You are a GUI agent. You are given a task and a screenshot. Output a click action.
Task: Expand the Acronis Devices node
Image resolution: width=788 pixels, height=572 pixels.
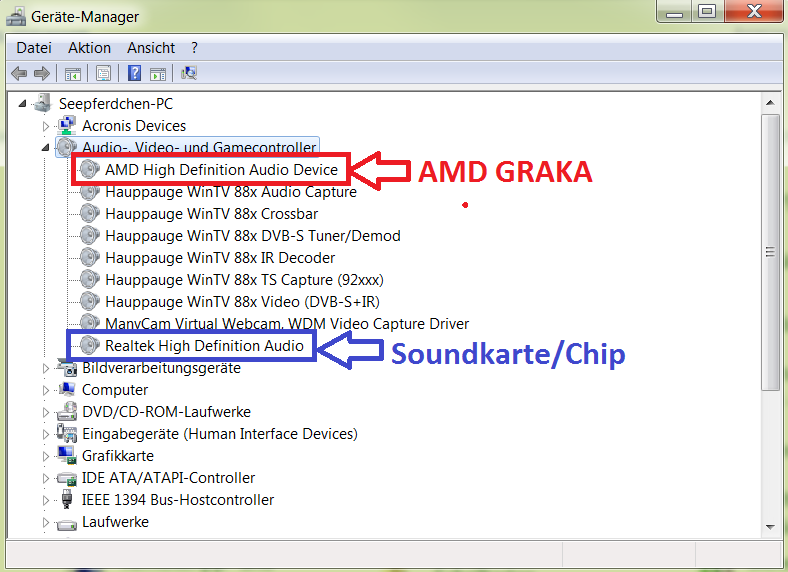pos(46,126)
